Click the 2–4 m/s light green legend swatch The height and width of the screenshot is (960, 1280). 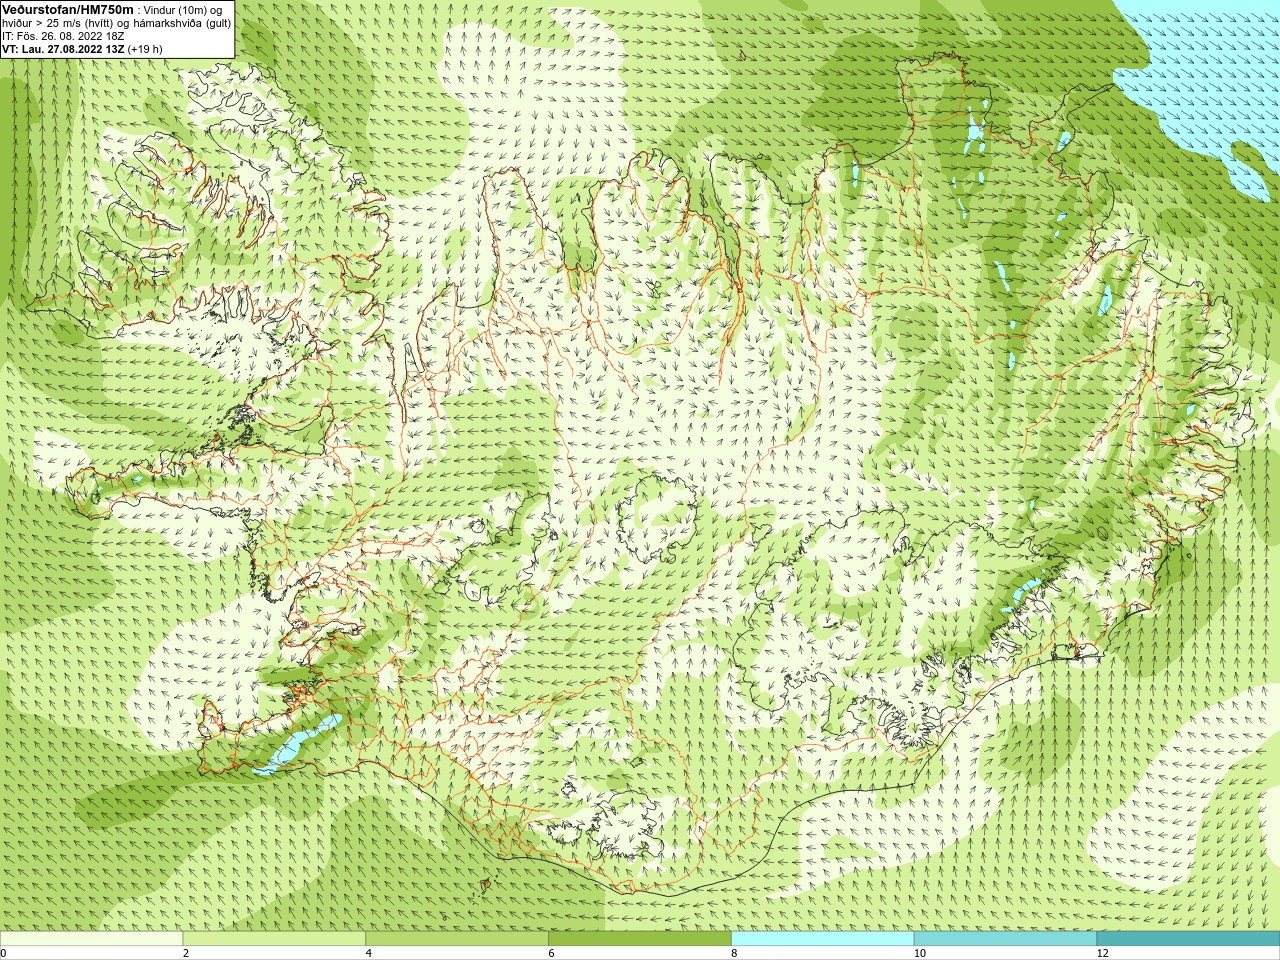point(274,939)
